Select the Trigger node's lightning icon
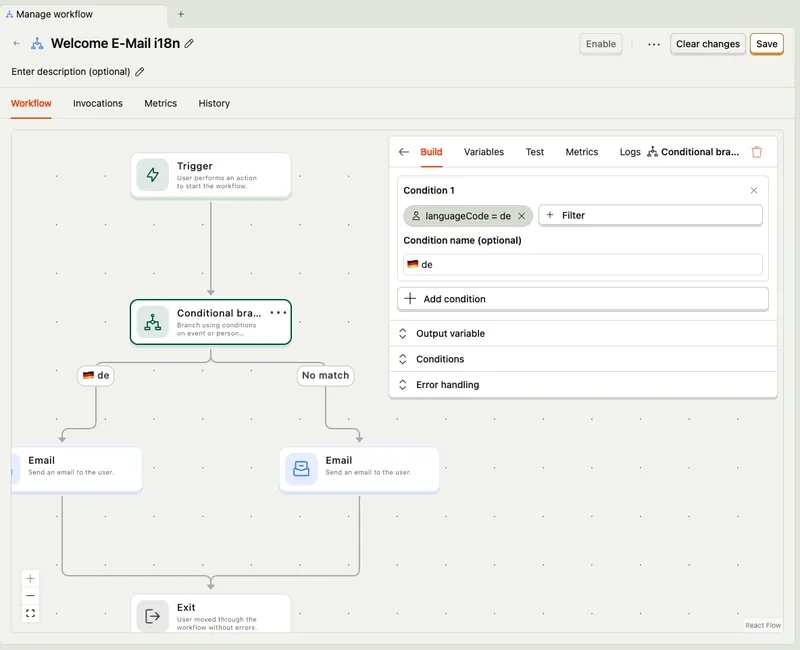The image size is (800, 650). point(152,174)
